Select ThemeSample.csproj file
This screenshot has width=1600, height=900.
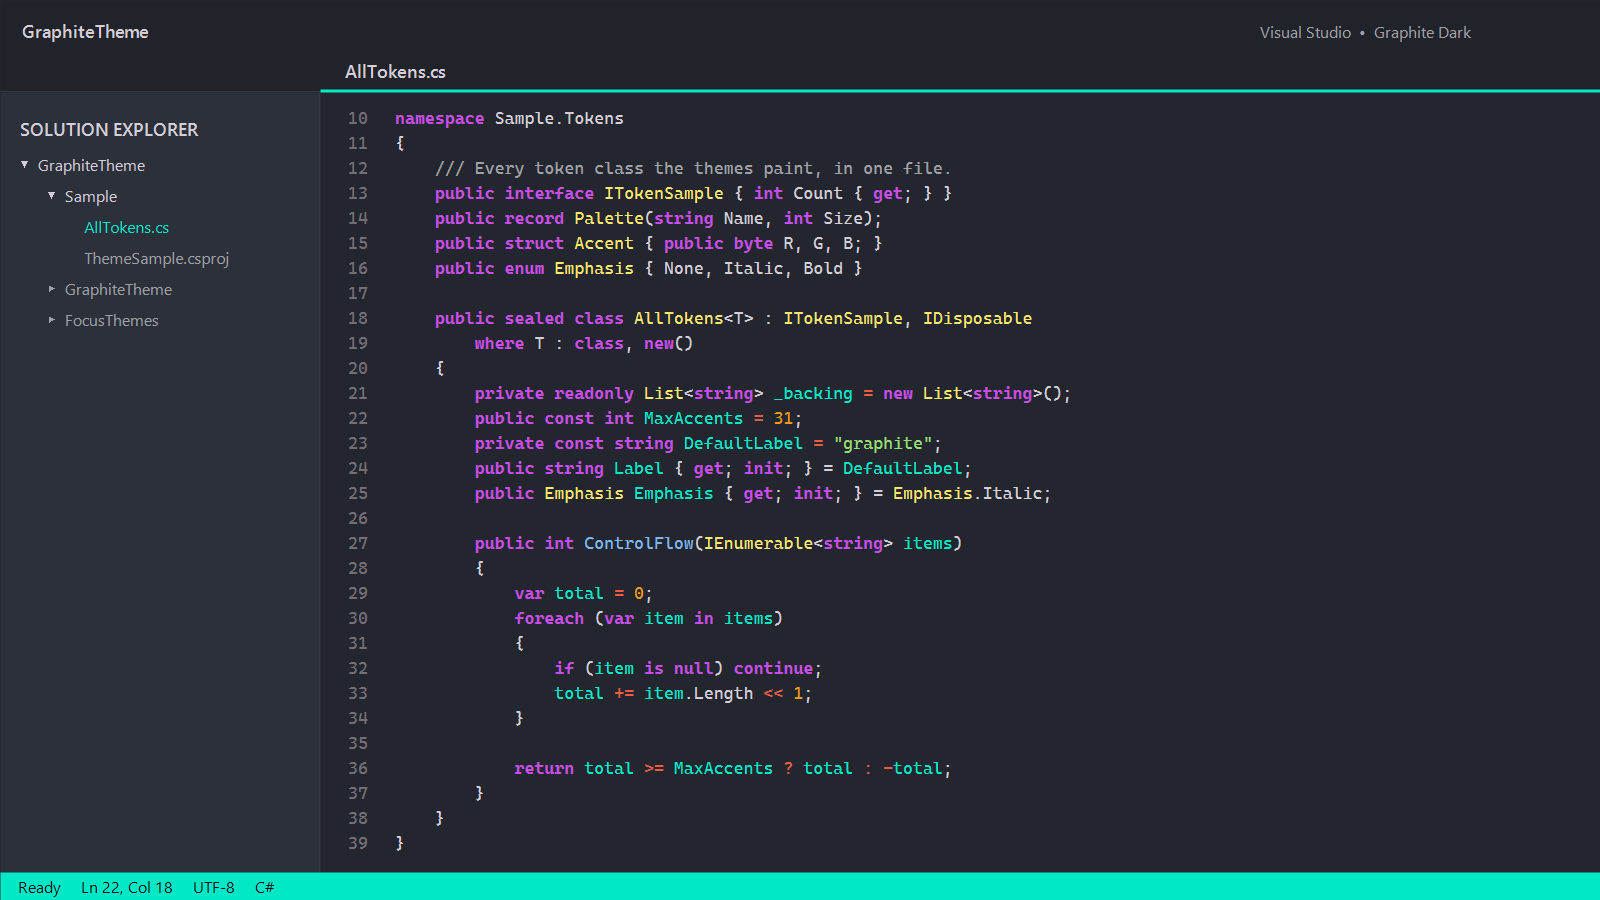(157, 259)
